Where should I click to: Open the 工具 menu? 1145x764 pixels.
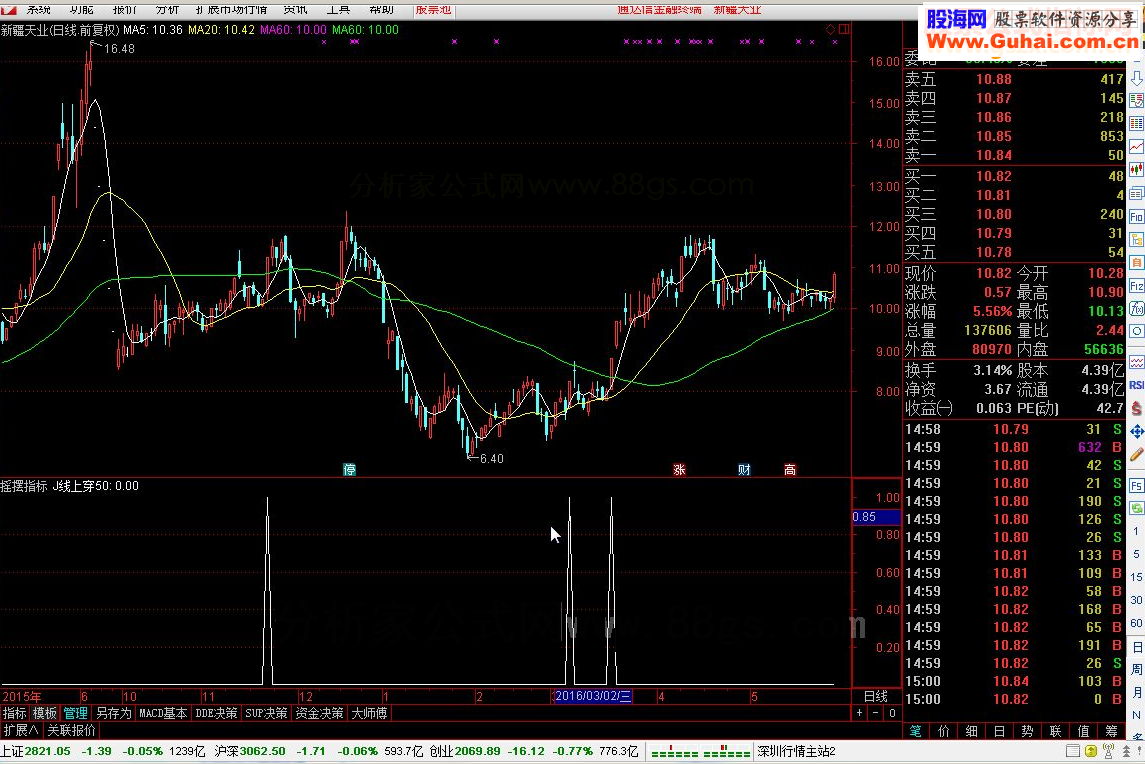click(338, 9)
